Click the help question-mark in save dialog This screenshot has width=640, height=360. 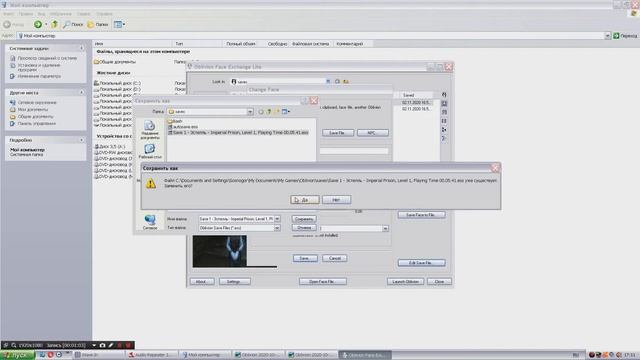click(304, 100)
